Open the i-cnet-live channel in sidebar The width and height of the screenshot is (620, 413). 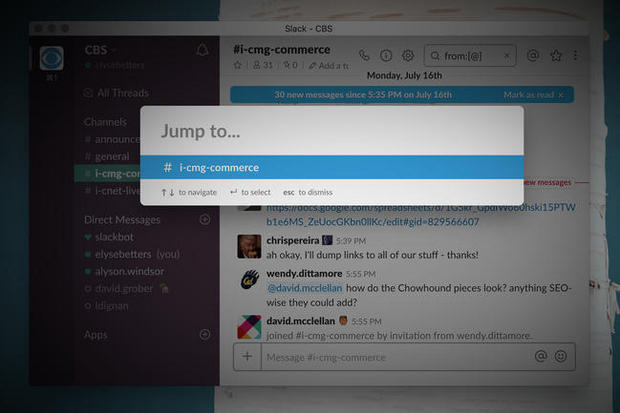coord(112,191)
